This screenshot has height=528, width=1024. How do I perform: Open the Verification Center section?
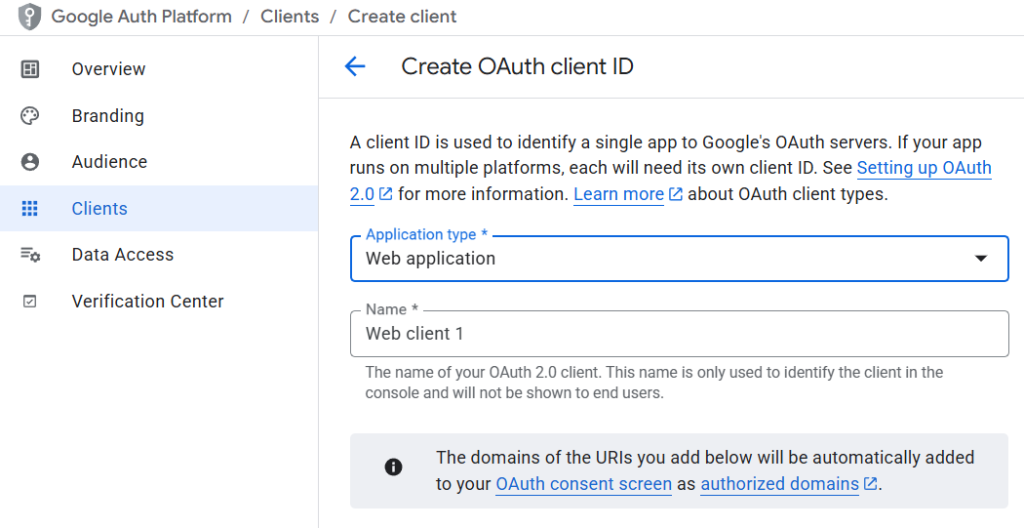tap(159, 301)
